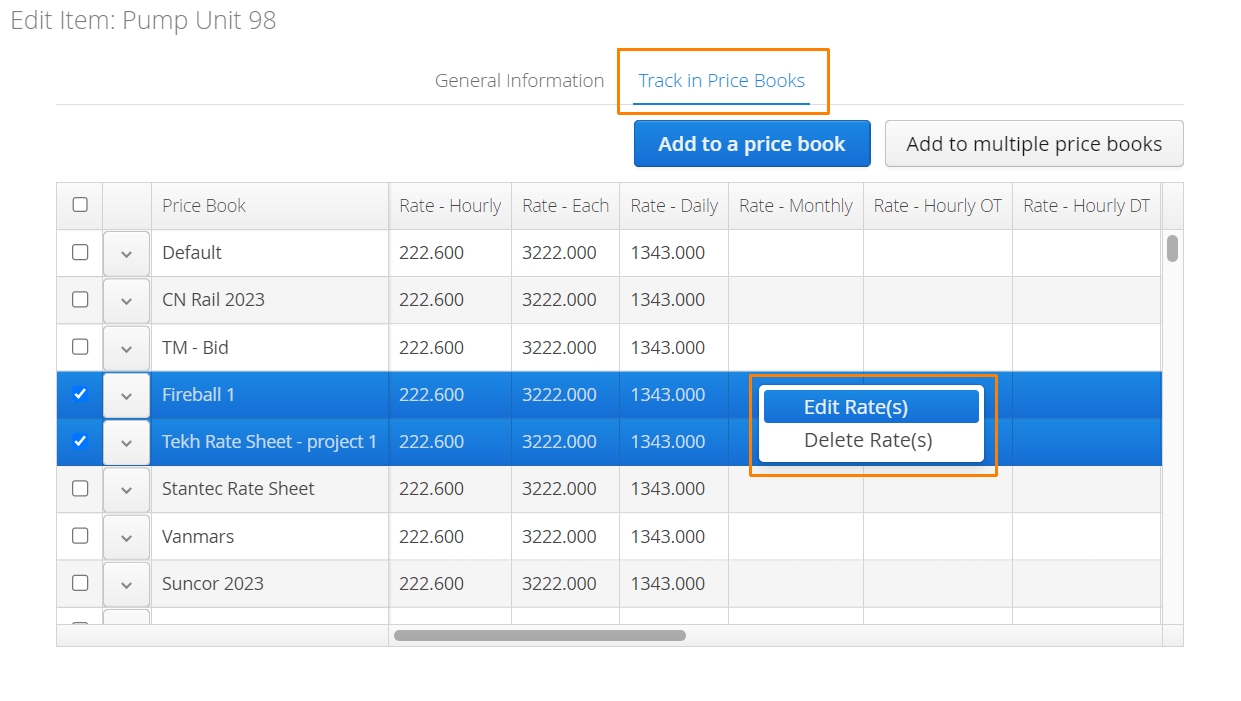The image size is (1241, 701).
Task: Click Fireball 1 hourly rate 222.600
Action: coord(450,395)
